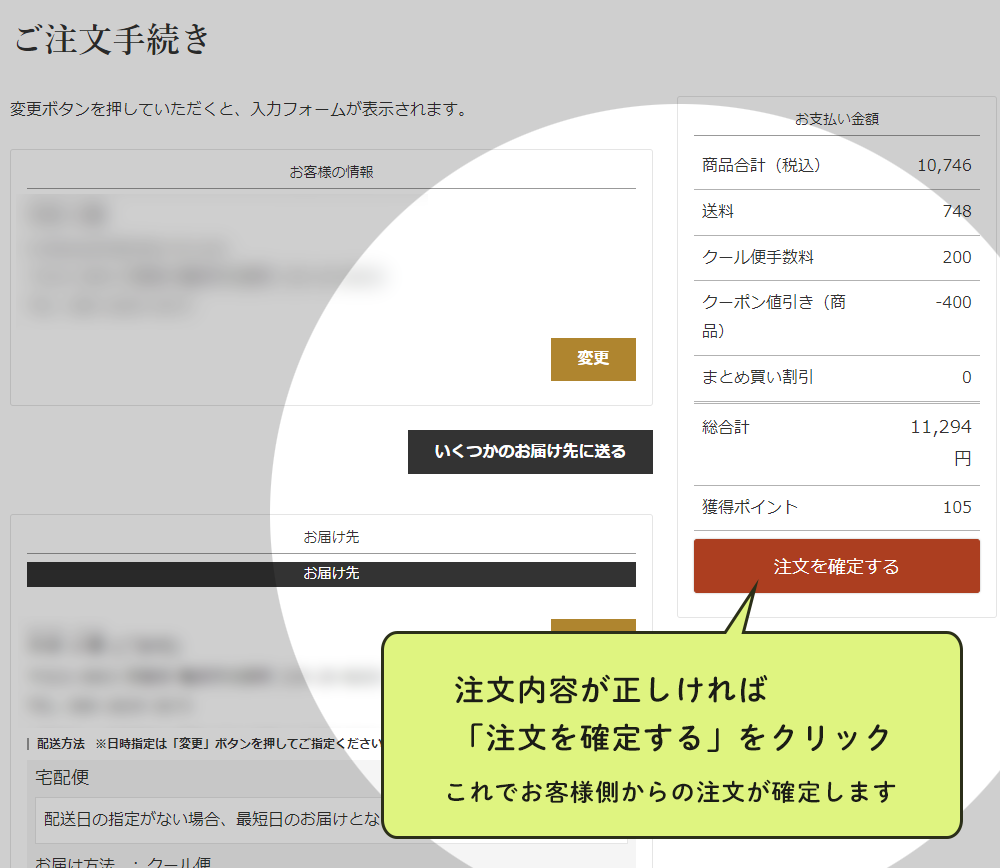Click the ご注文手続き page title
1000x868 pixels.
click(110, 40)
